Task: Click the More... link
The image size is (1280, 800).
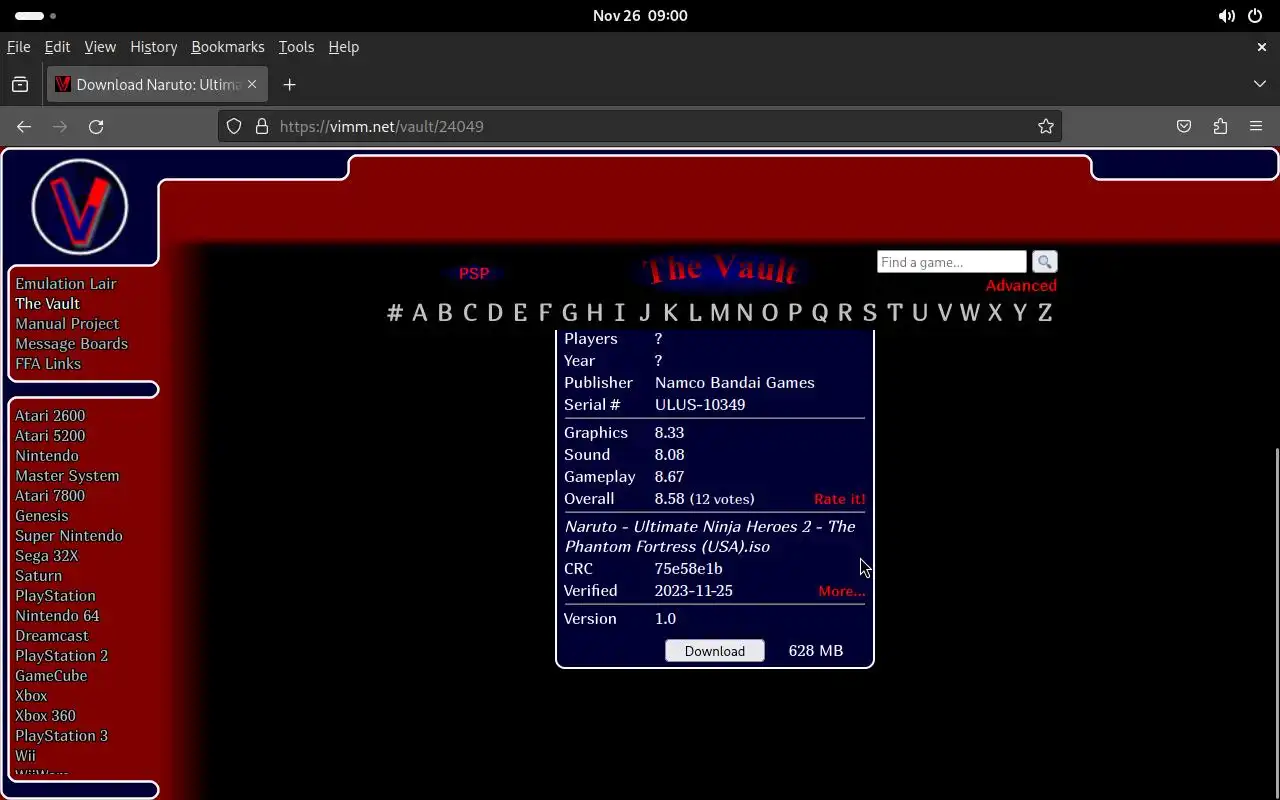Action: [x=842, y=591]
